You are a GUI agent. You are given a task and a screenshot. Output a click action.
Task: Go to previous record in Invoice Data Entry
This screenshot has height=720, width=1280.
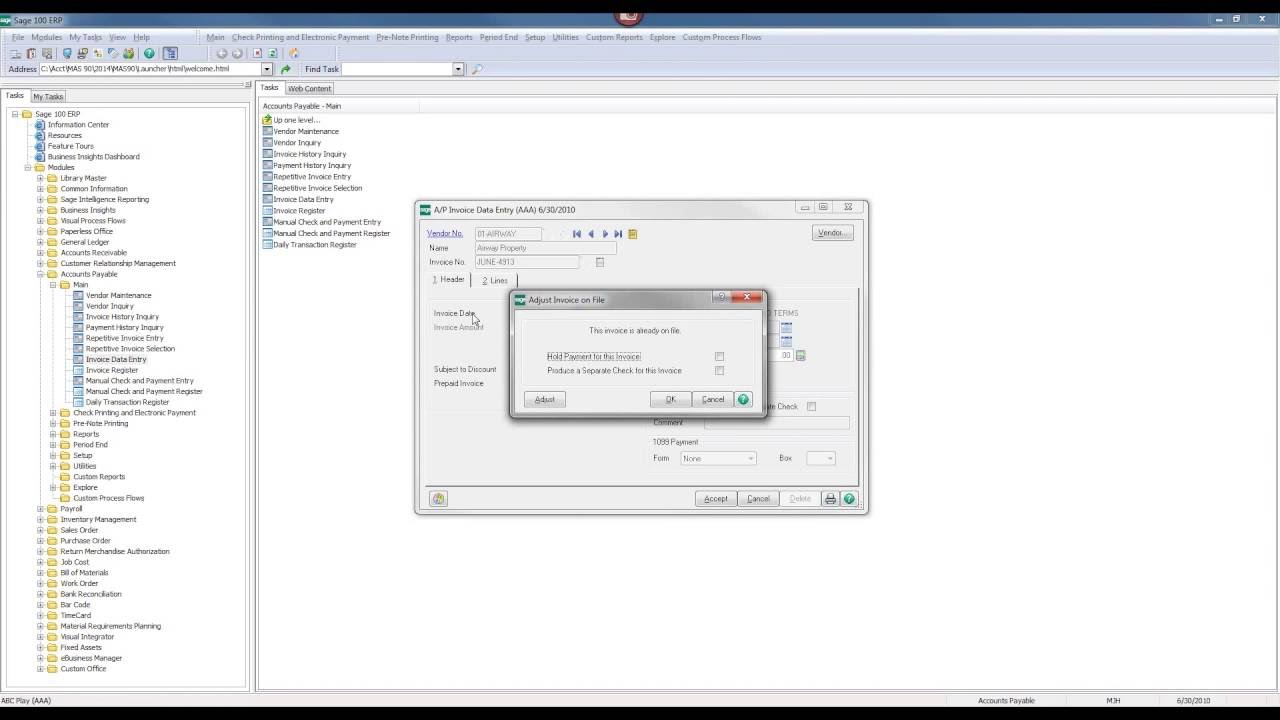coord(591,234)
